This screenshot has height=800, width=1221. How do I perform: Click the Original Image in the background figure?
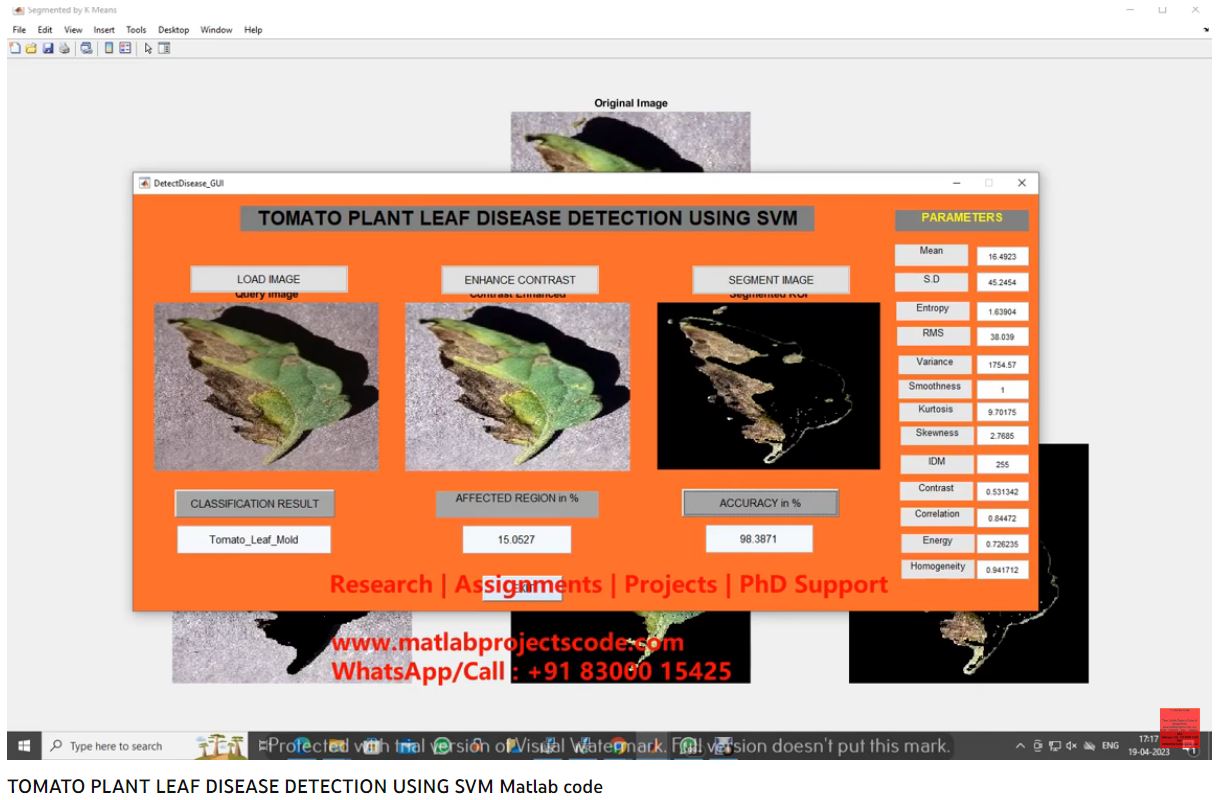630,141
